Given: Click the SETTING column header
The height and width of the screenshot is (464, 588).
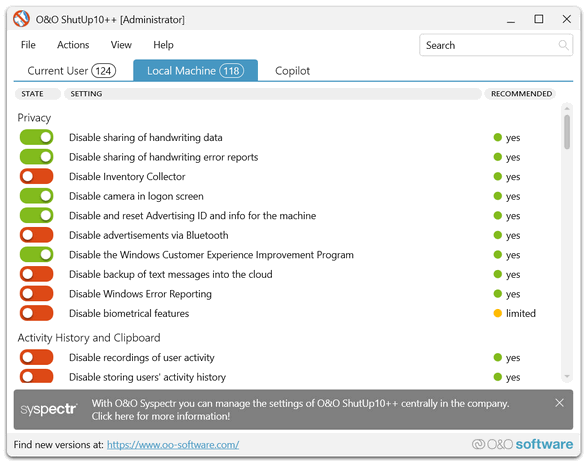Looking at the screenshot, I should (x=273, y=94).
